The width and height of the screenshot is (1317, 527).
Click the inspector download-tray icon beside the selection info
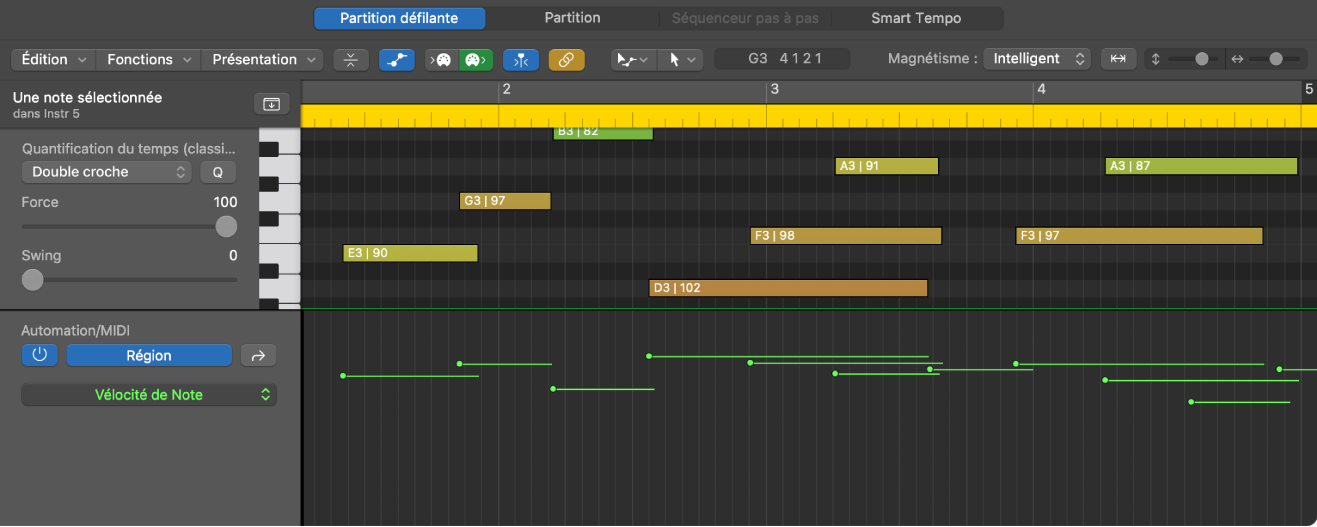[x=271, y=104]
